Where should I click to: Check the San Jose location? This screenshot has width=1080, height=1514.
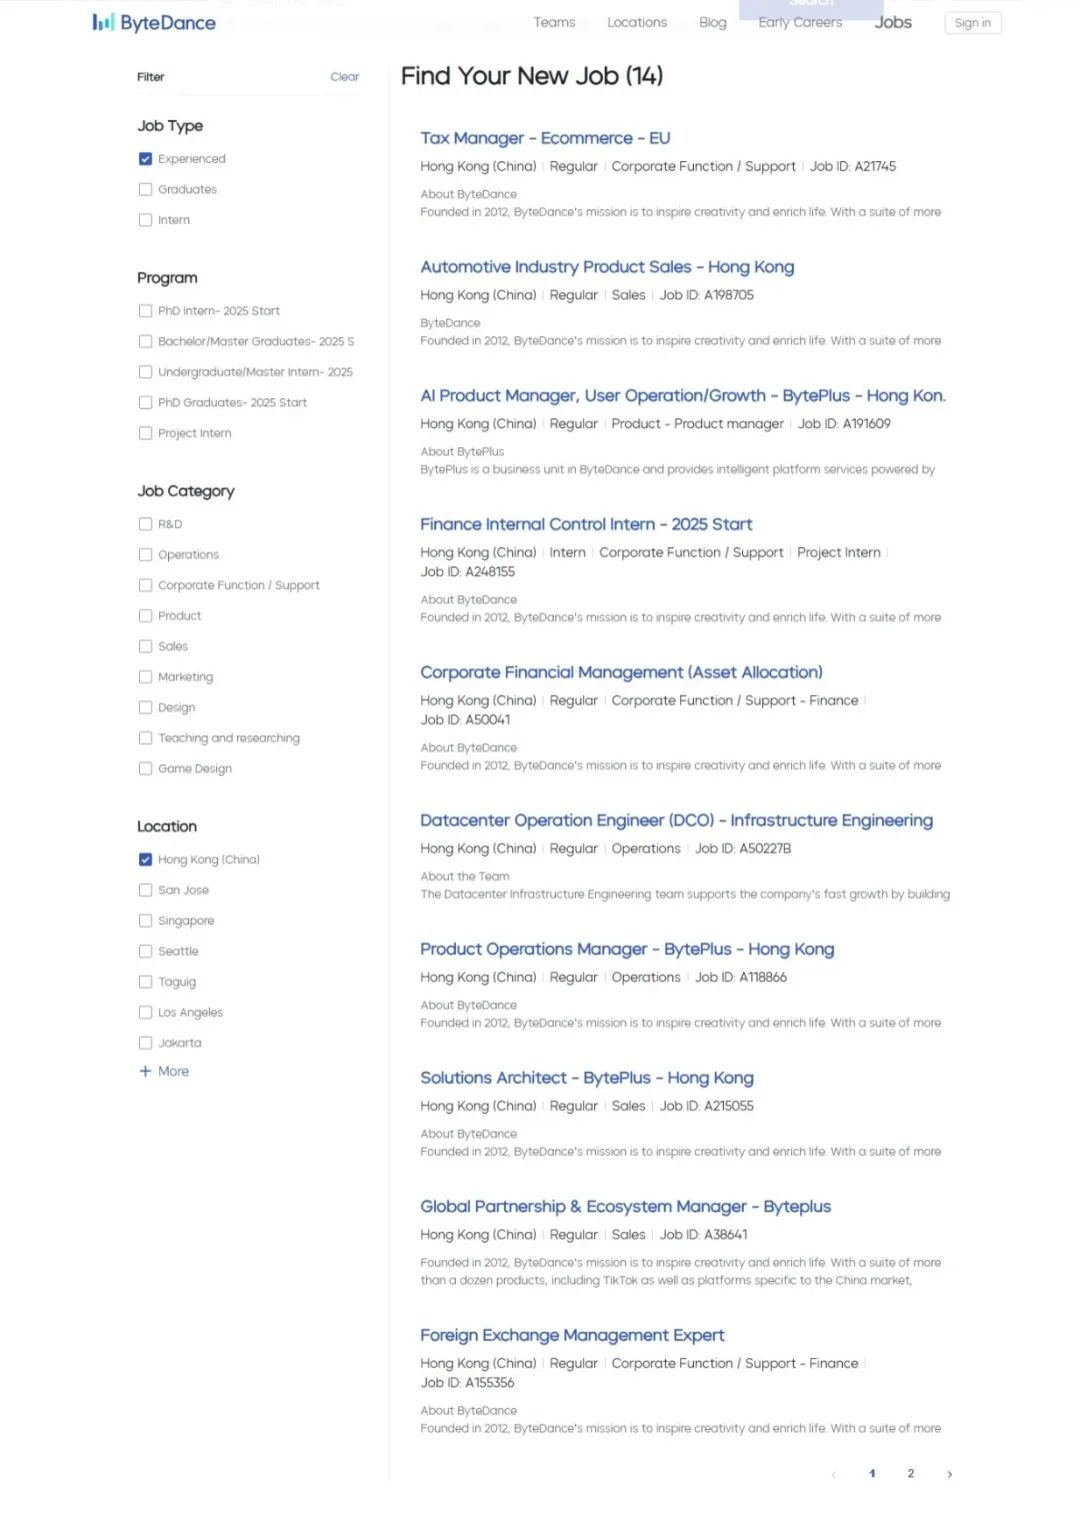point(145,890)
